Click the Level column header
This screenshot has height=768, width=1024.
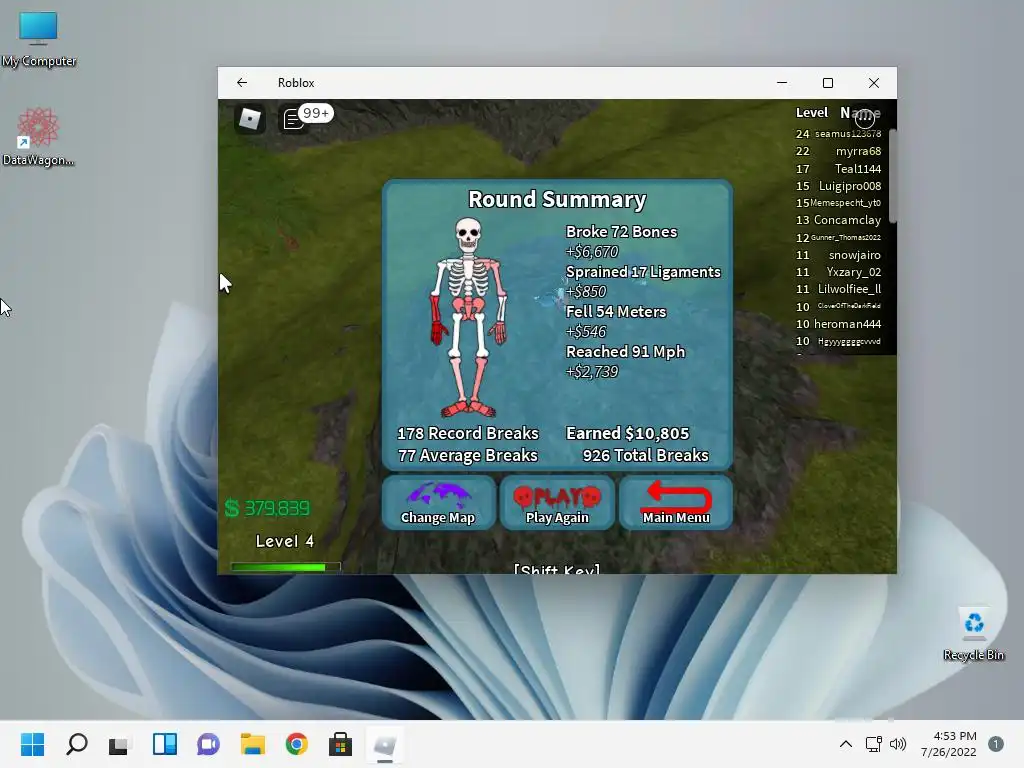coord(812,112)
